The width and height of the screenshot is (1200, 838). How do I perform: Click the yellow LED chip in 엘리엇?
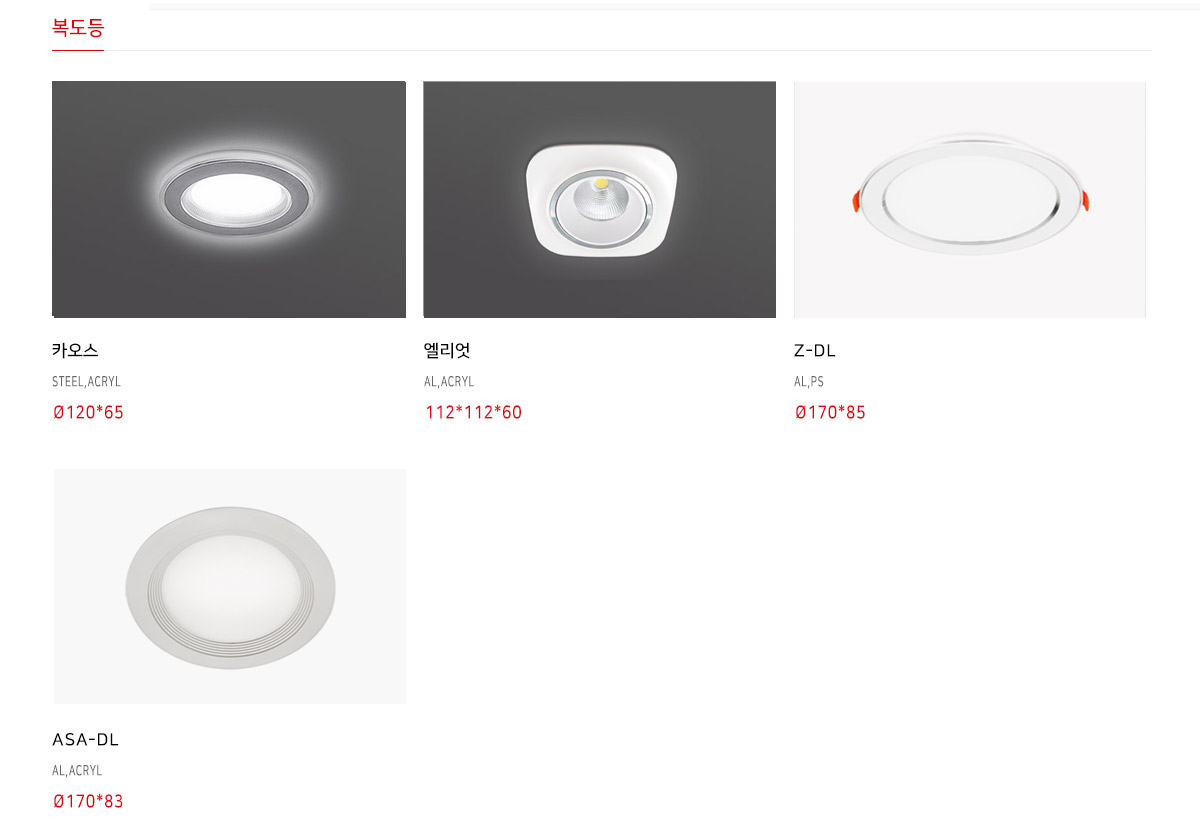point(600,185)
